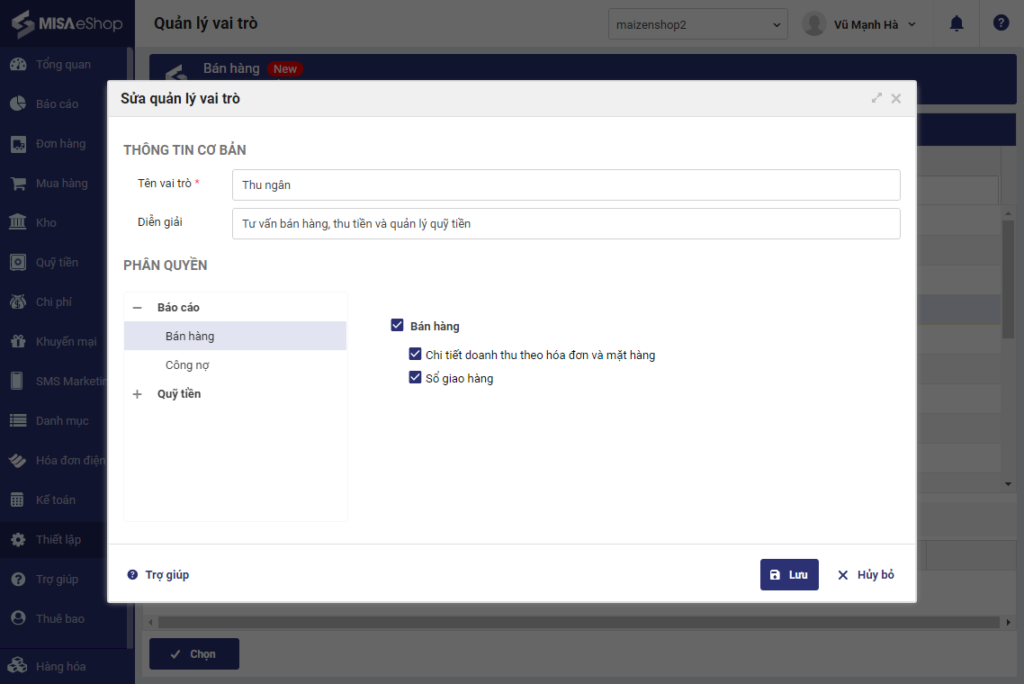The height and width of the screenshot is (684, 1024).
Task: Collapse the Báo cáo tree node
Action: pyautogui.click(x=137, y=308)
